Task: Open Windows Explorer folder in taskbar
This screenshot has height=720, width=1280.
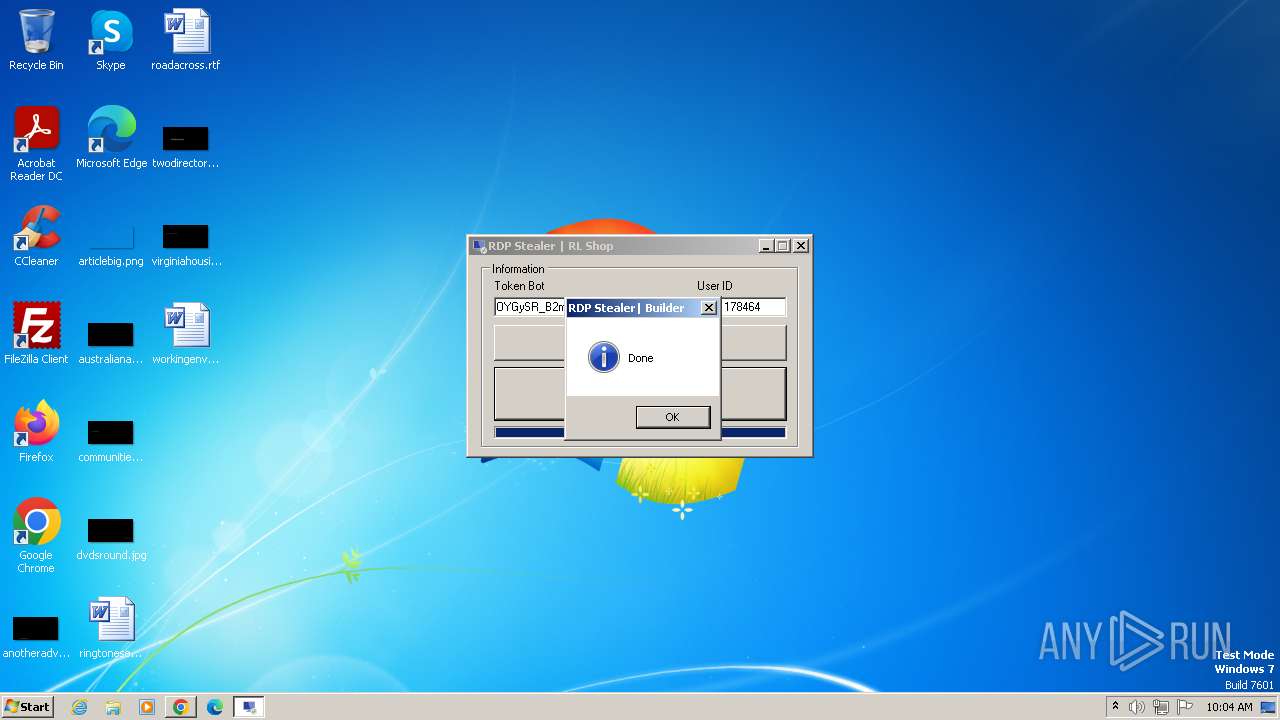Action: pyautogui.click(x=113, y=707)
